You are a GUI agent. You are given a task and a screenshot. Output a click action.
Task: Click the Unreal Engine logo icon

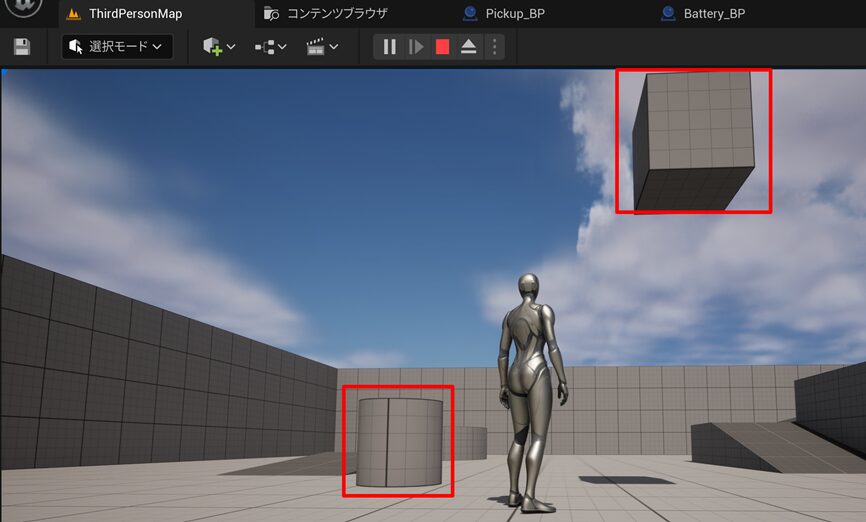coord(23,6)
